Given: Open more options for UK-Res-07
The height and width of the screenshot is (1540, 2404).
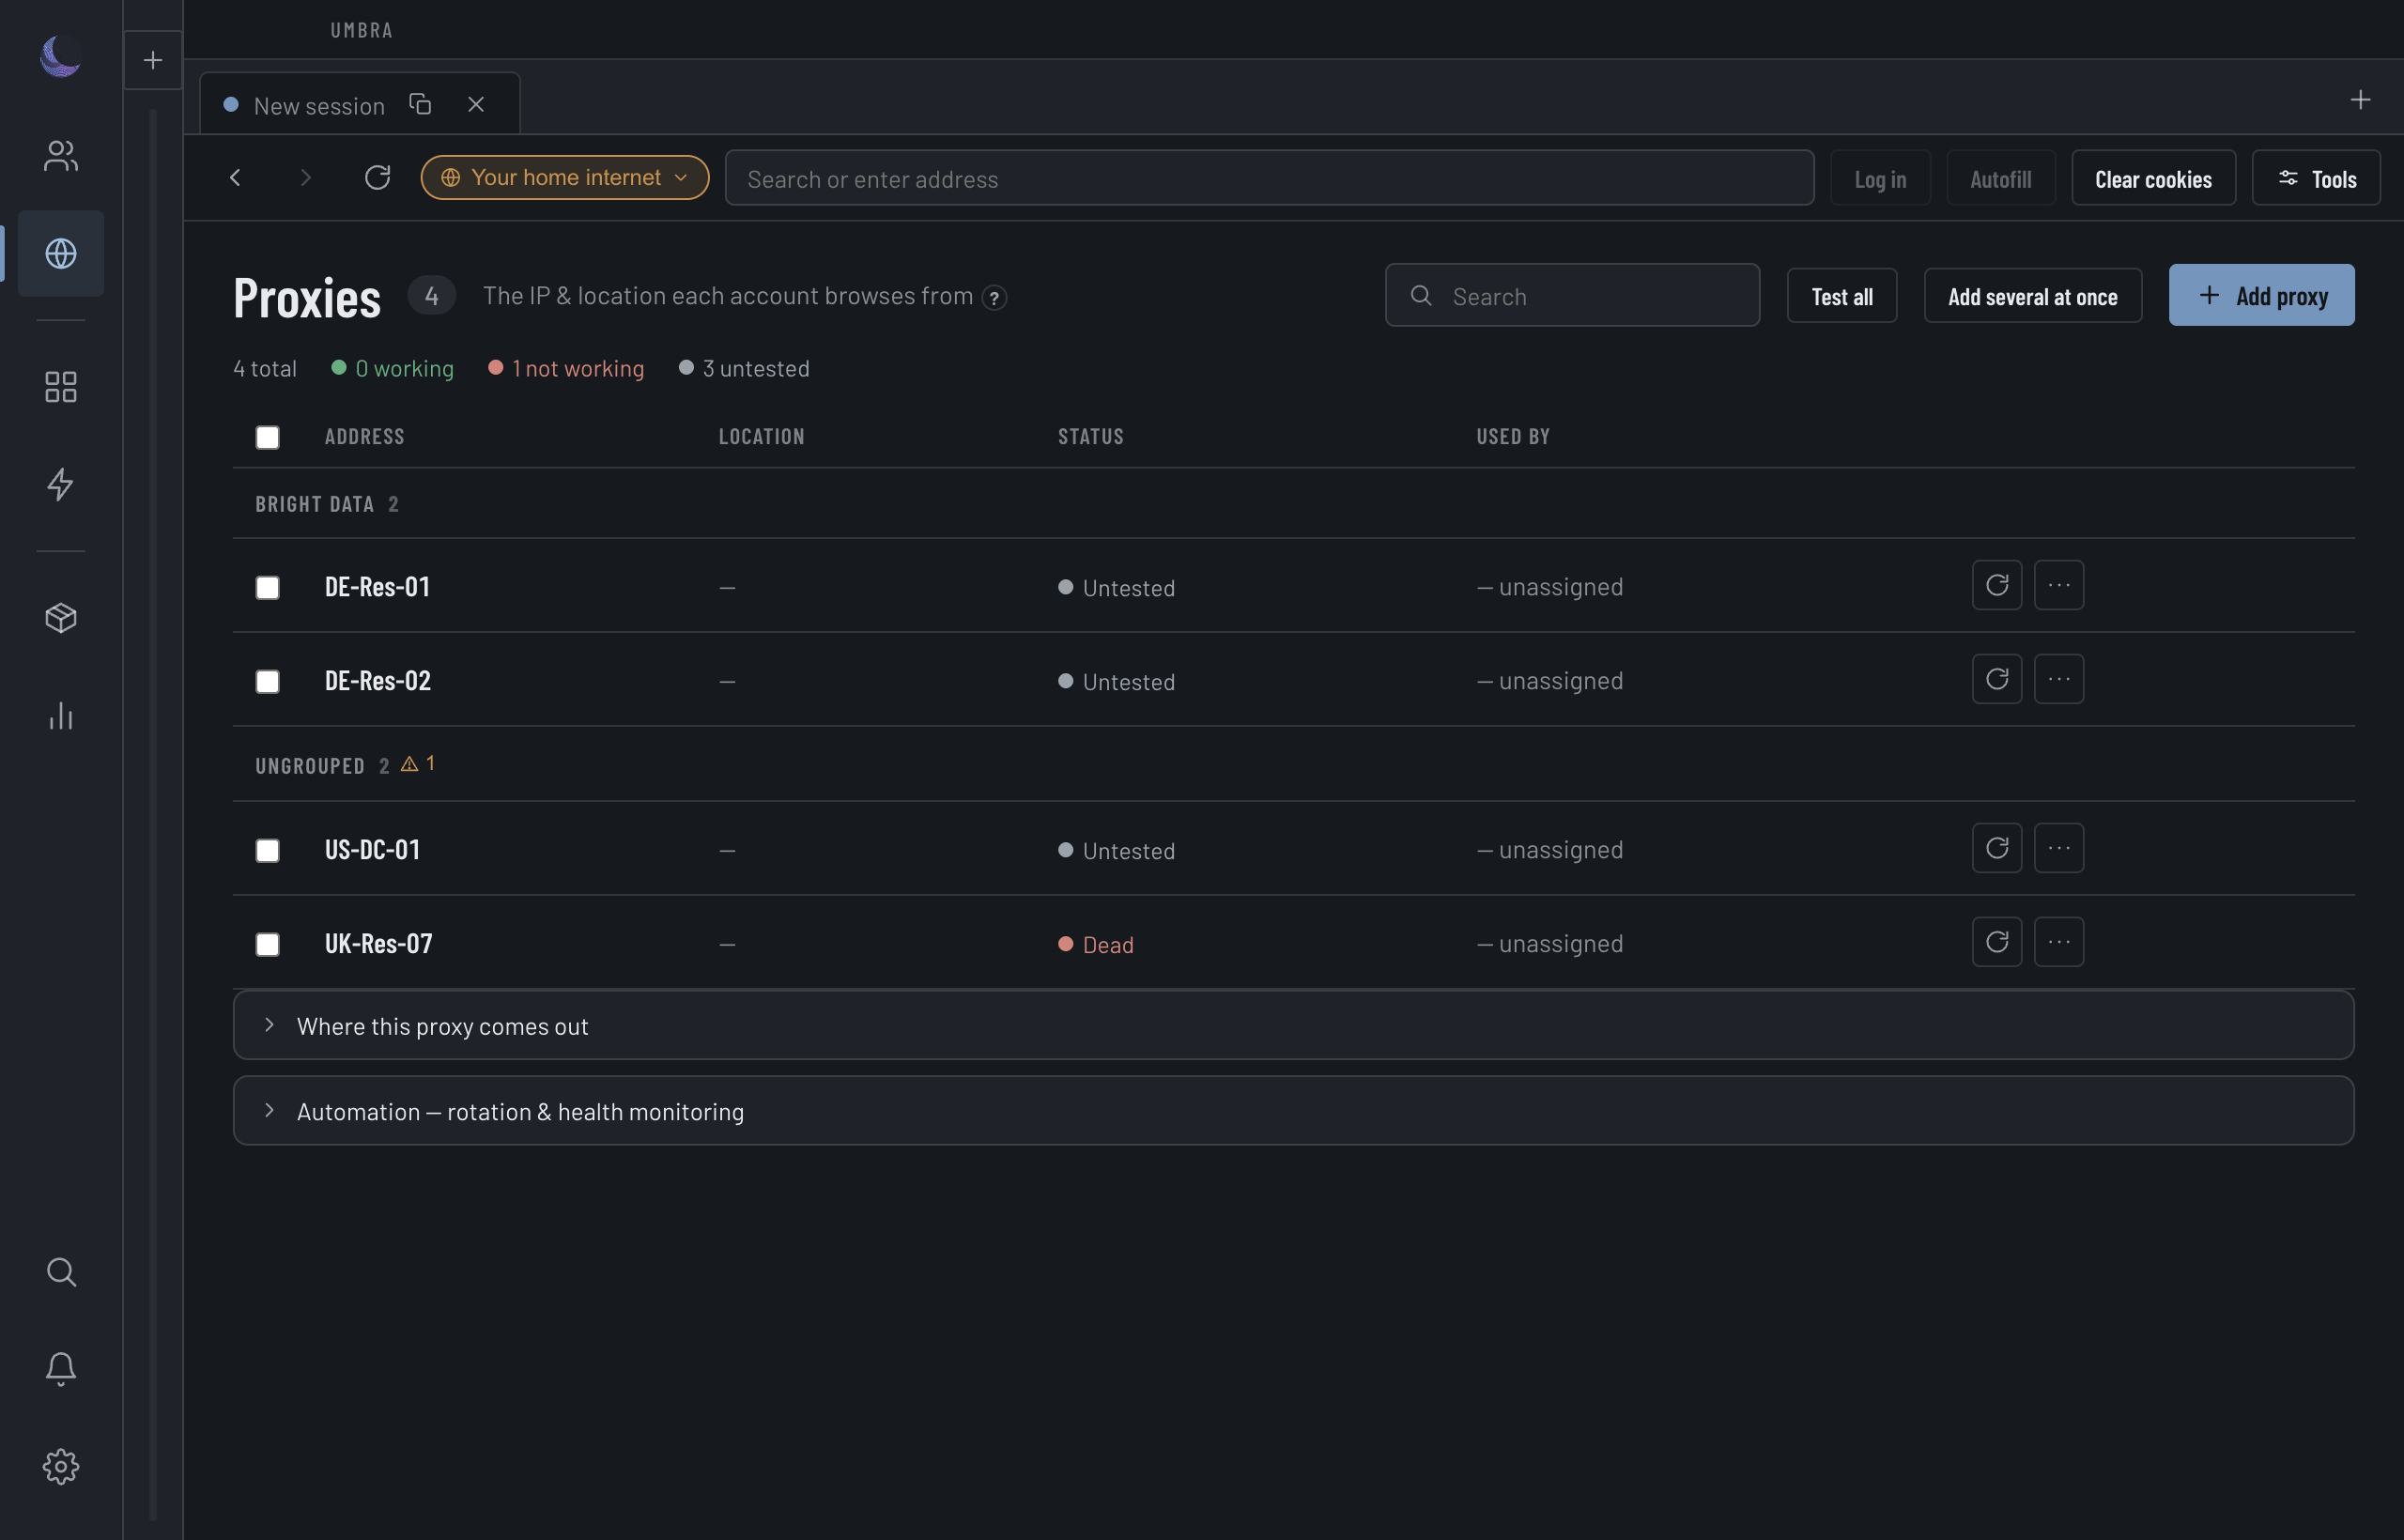Looking at the screenshot, I should pyautogui.click(x=2058, y=942).
